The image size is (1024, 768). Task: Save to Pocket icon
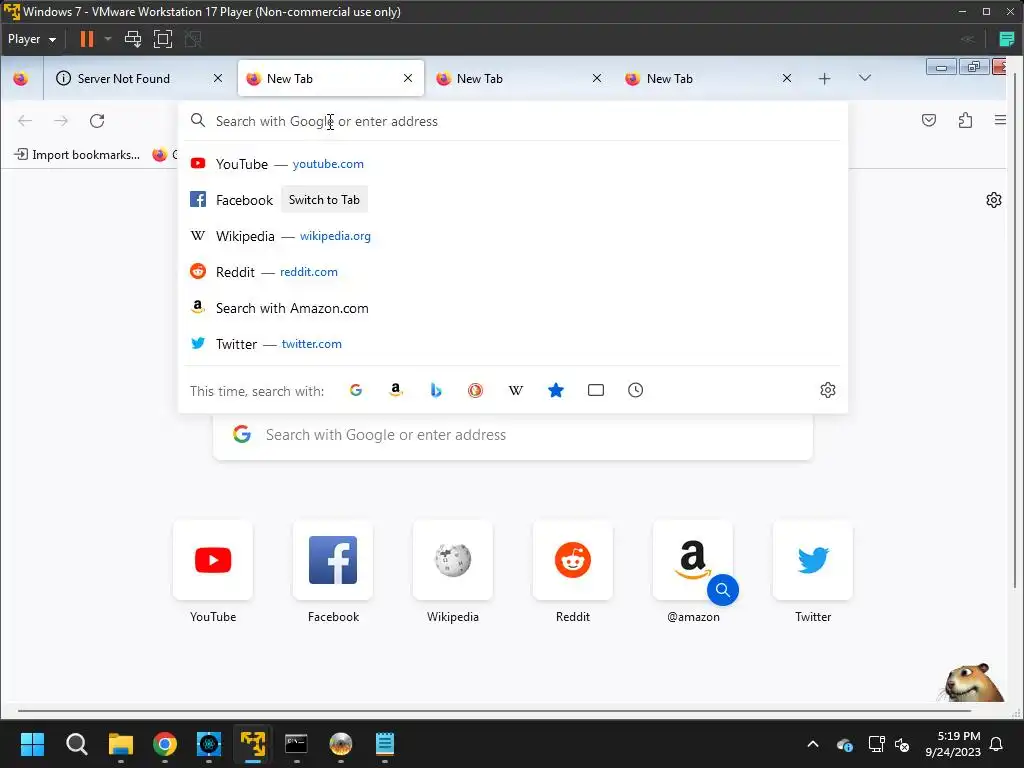929,120
